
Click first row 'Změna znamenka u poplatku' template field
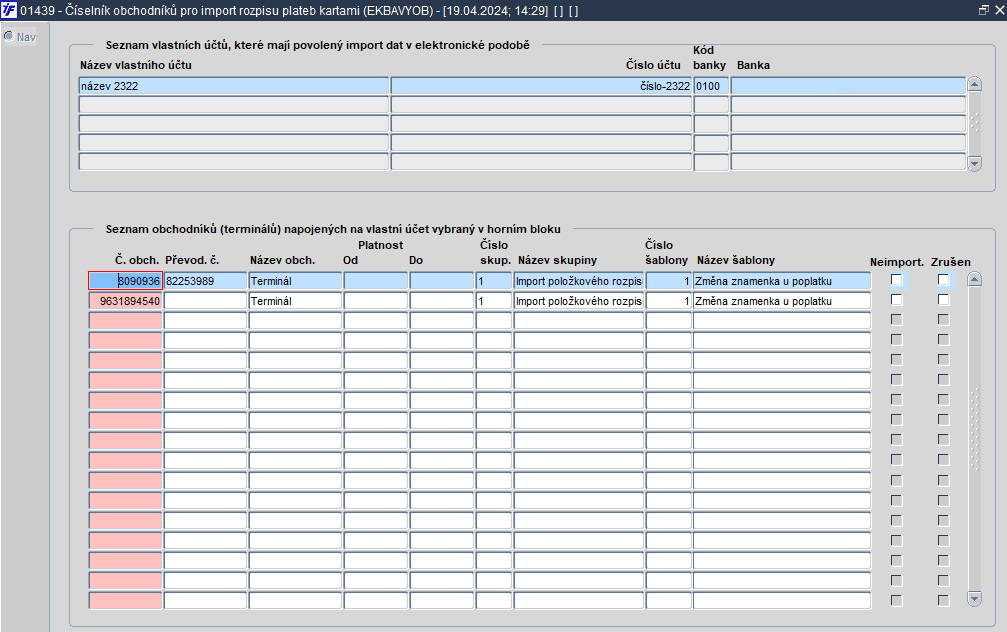click(x=782, y=281)
